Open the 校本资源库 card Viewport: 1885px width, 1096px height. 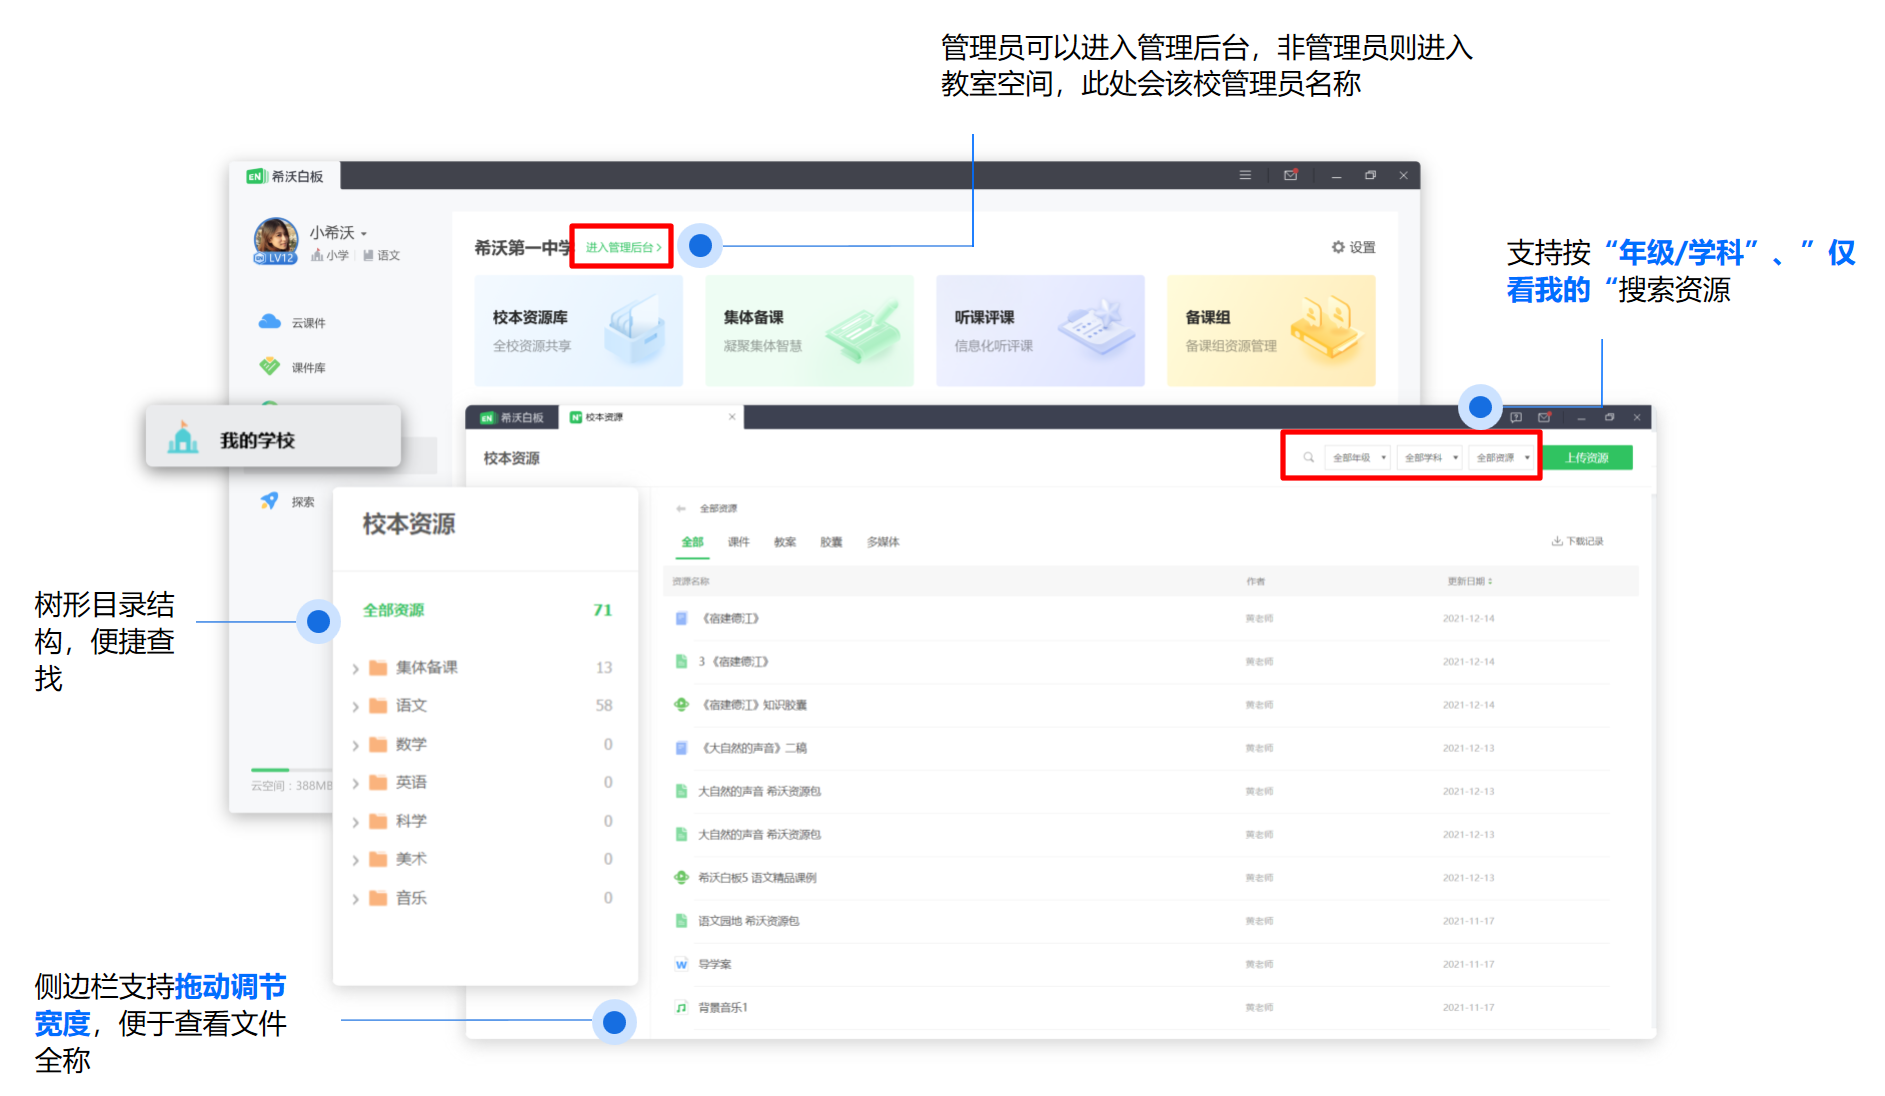pos(578,331)
